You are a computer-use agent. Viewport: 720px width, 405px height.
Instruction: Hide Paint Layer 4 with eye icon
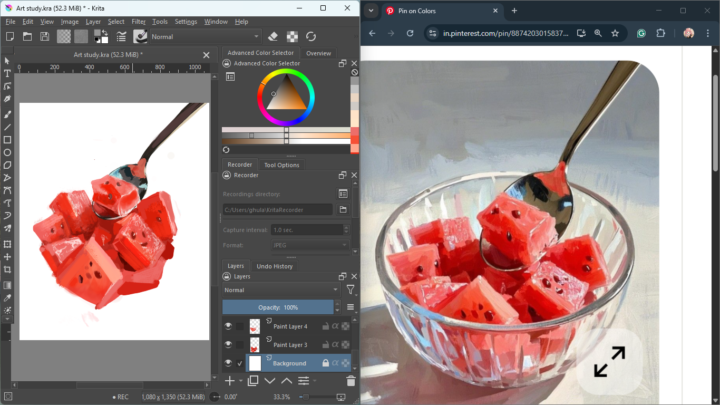click(228, 326)
